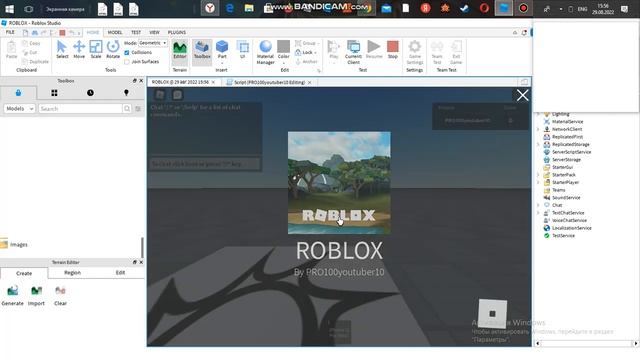The width and height of the screenshot is (640, 360).
Task: Select ServerScriptService in Explorer
Action: tap(567, 152)
